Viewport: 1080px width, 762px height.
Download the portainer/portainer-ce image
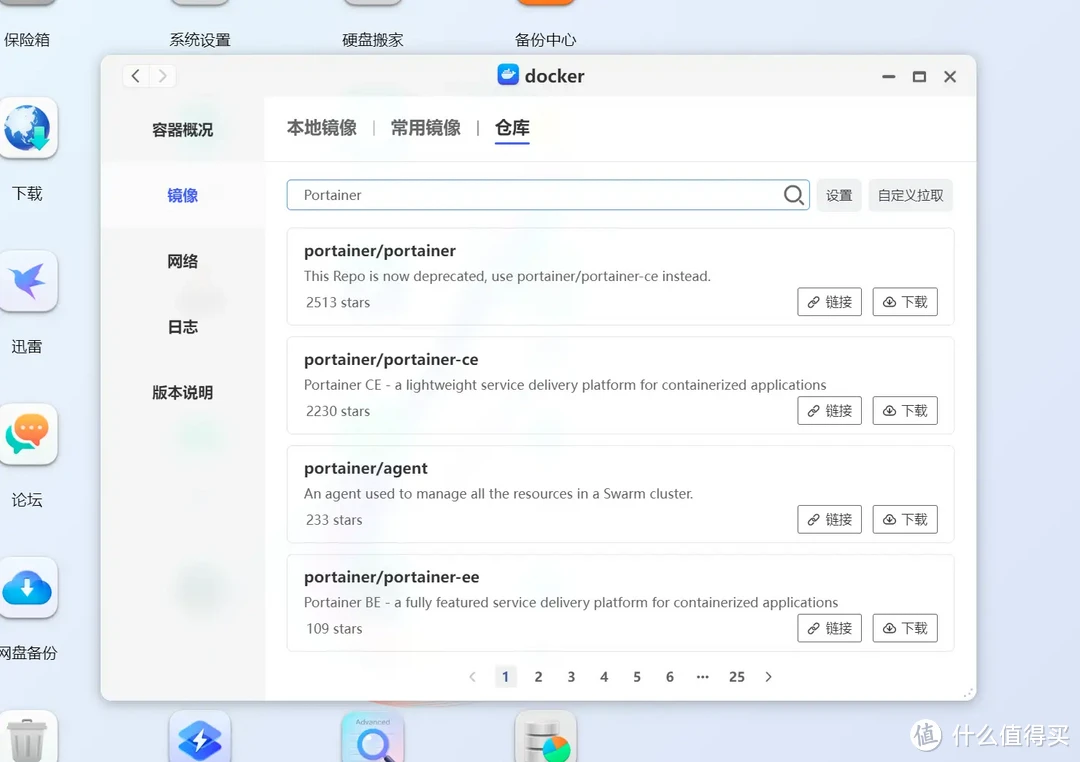pyautogui.click(x=904, y=410)
